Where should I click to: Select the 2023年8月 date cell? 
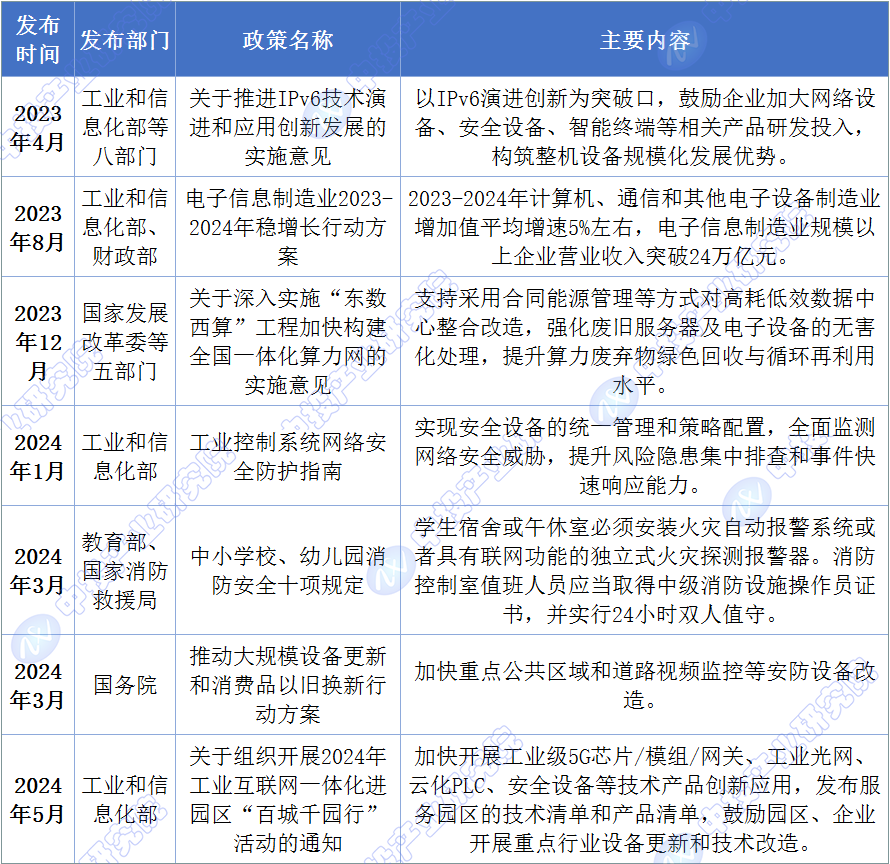[x=38, y=228]
